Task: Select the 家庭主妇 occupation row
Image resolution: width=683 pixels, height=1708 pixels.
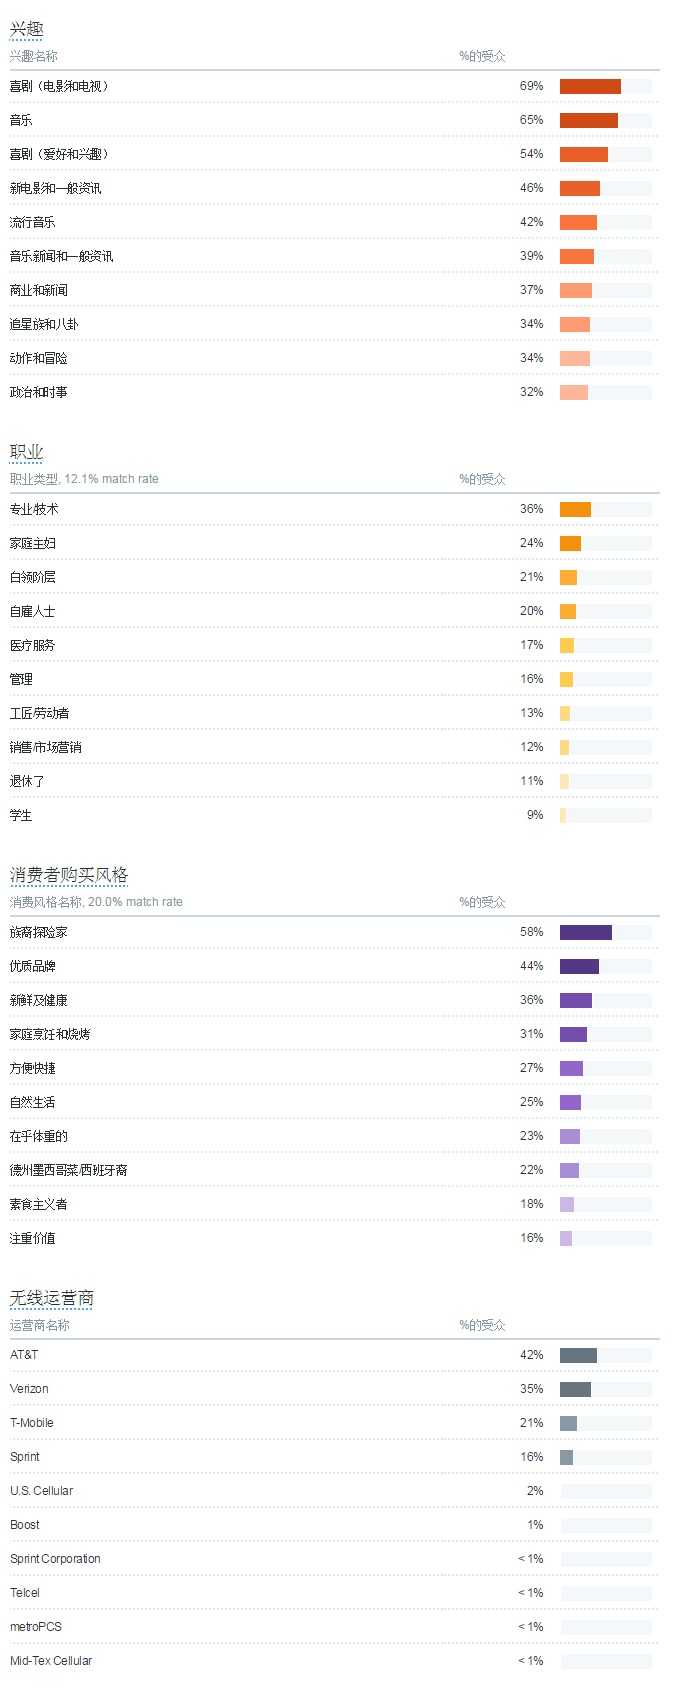Action: [x=33, y=544]
